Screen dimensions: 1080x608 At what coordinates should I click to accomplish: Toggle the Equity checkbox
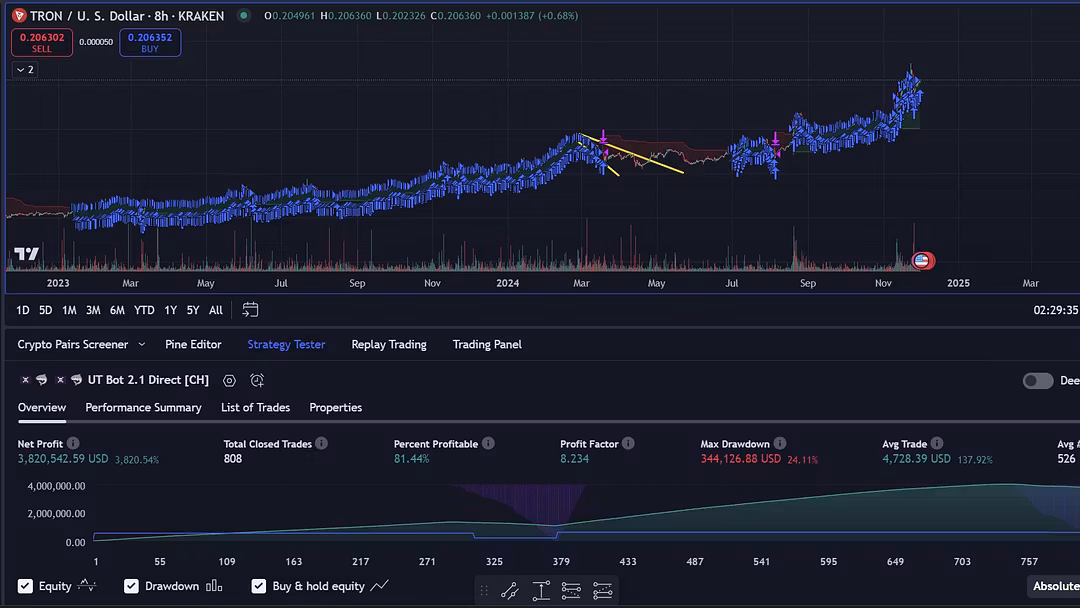[x=25, y=586]
